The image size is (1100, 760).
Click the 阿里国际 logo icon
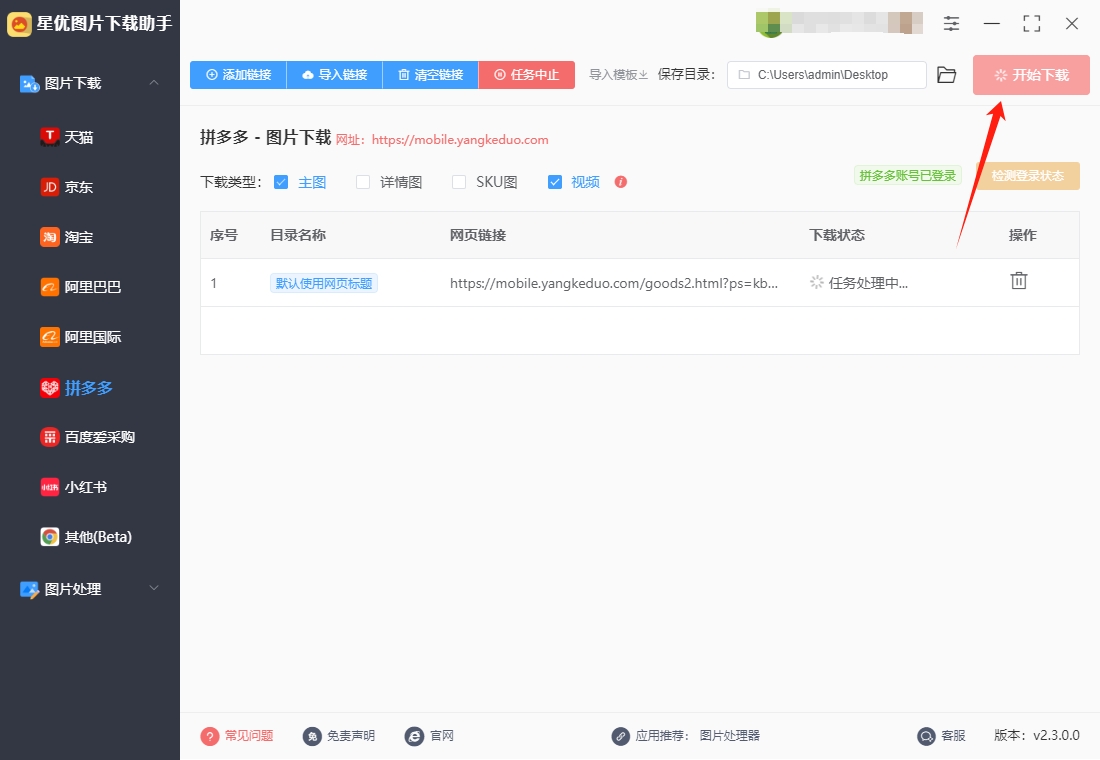click(x=49, y=337)
